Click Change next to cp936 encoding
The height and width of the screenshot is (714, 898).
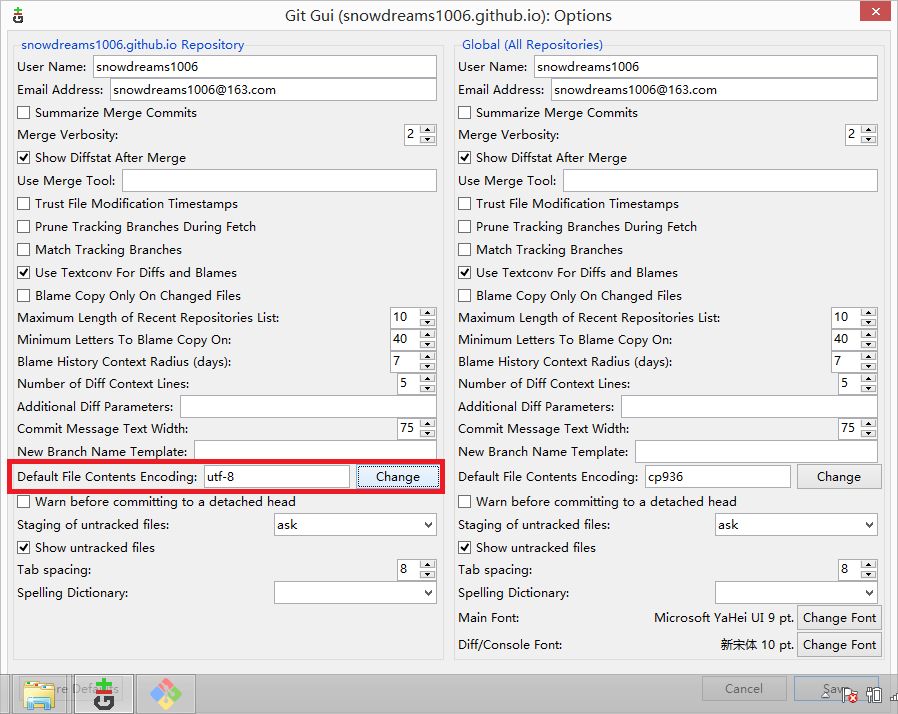838,477
